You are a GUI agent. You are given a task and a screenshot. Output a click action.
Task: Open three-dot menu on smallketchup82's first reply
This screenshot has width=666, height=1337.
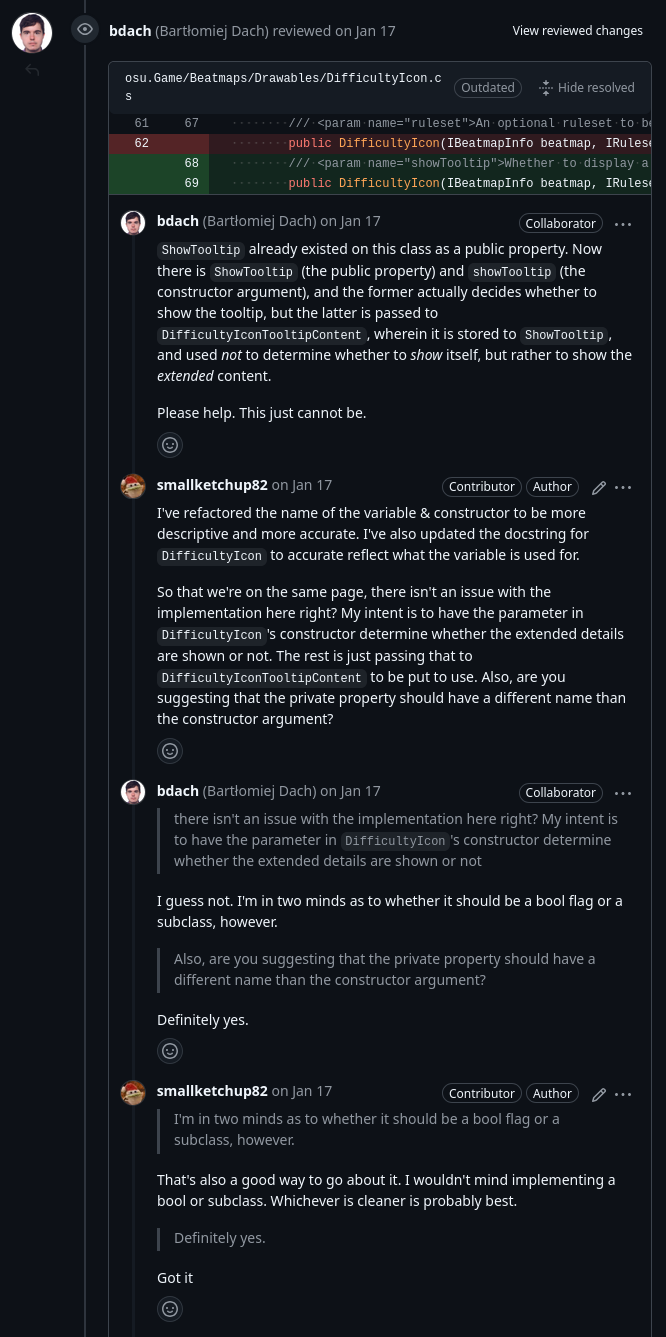623,488
